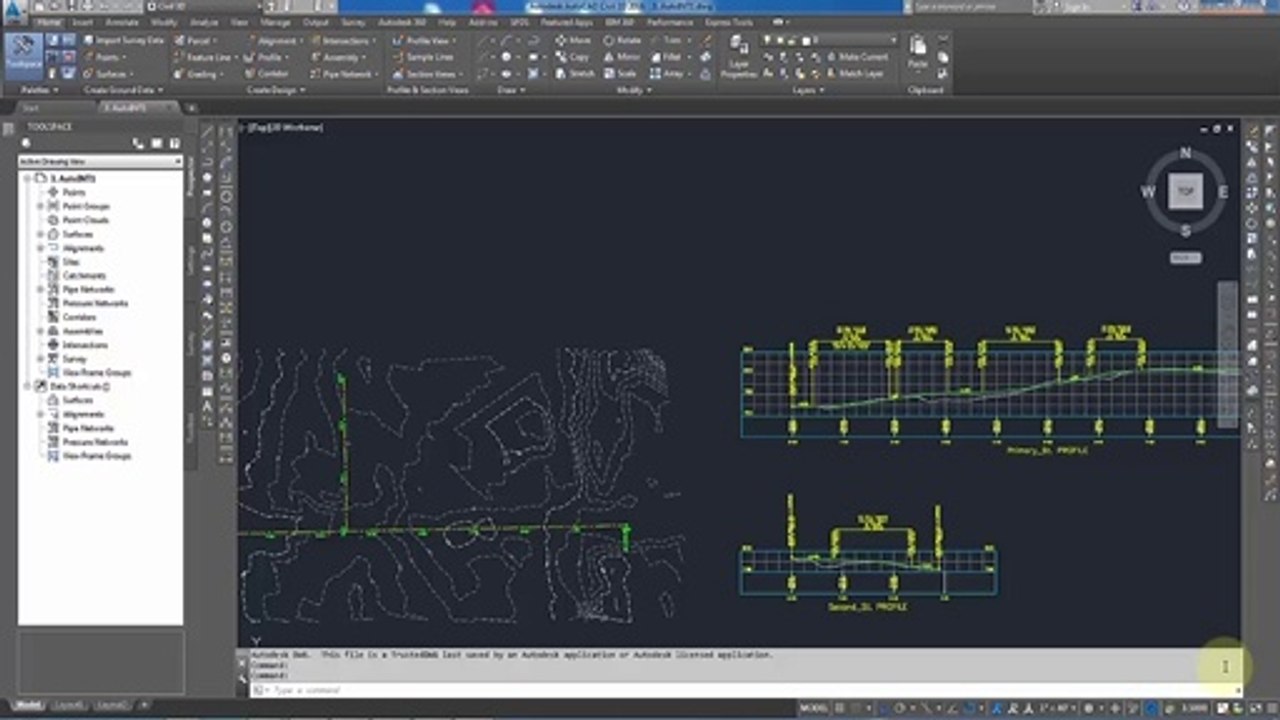The width and height of the screenshot is (1280, 720).
Task: Open the Palettes panel dropdown
Action: pyautogui.click(x=39, y=90)
